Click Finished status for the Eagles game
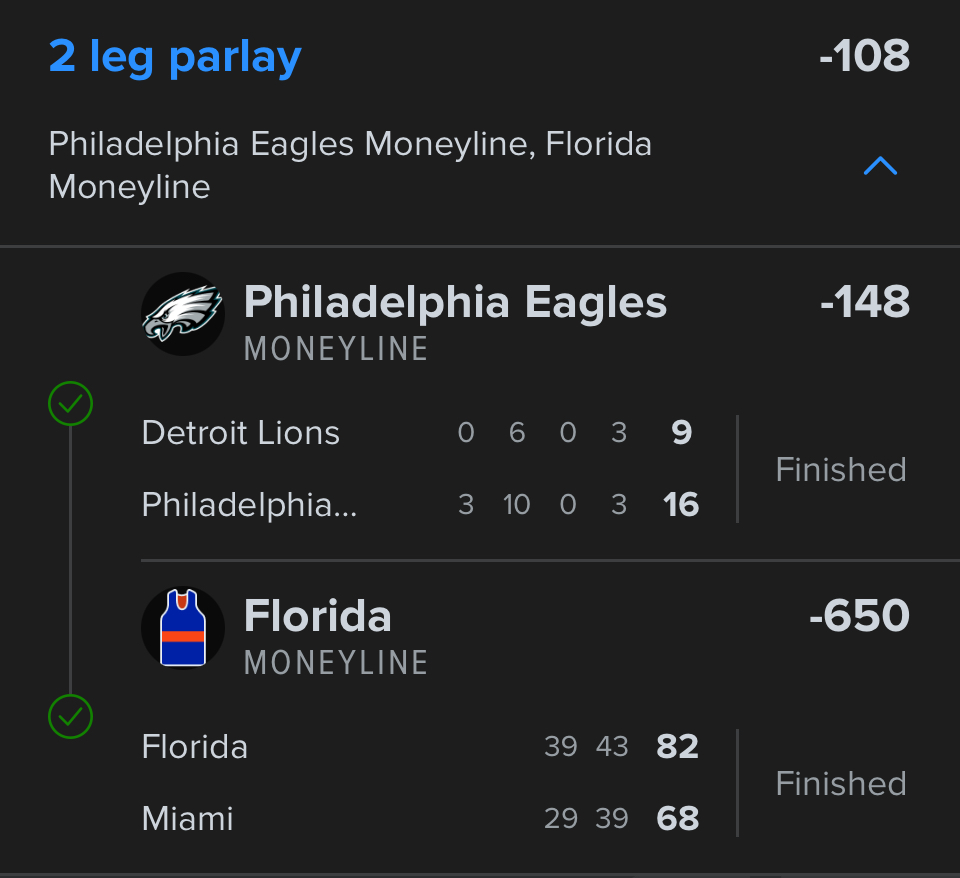 (x=841, y=469)
